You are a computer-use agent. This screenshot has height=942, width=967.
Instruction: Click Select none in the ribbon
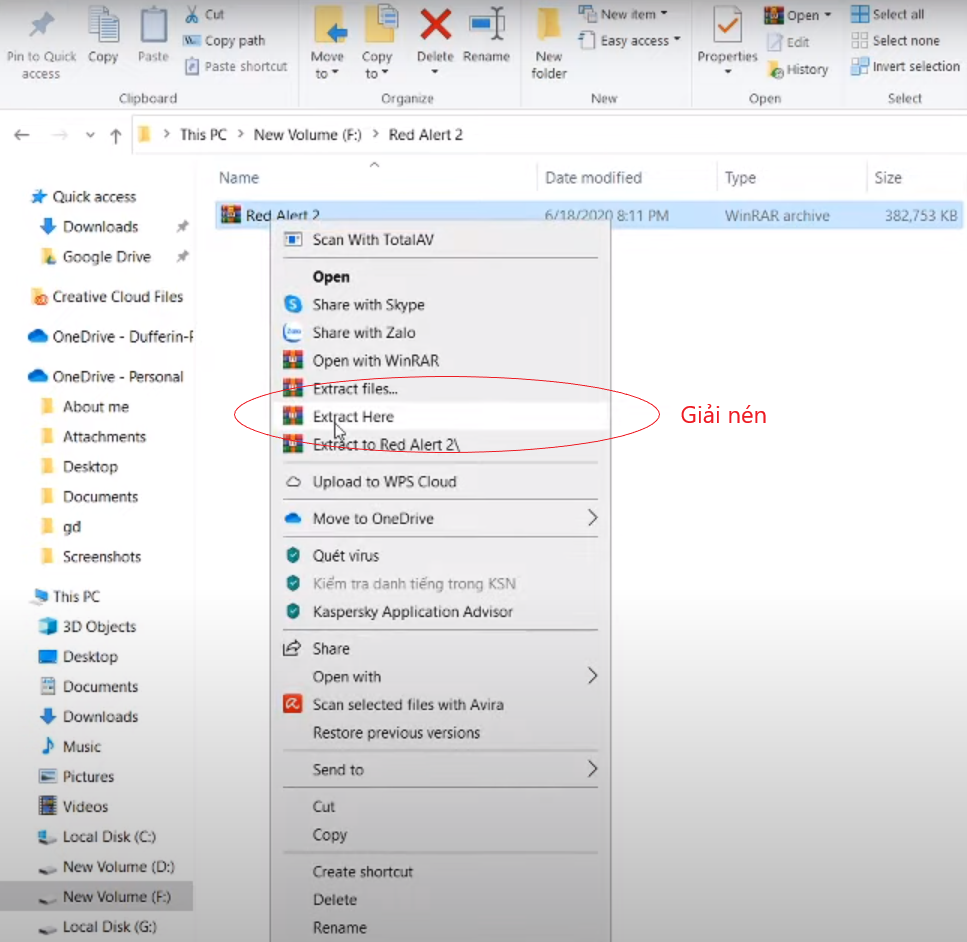point(895,41)
